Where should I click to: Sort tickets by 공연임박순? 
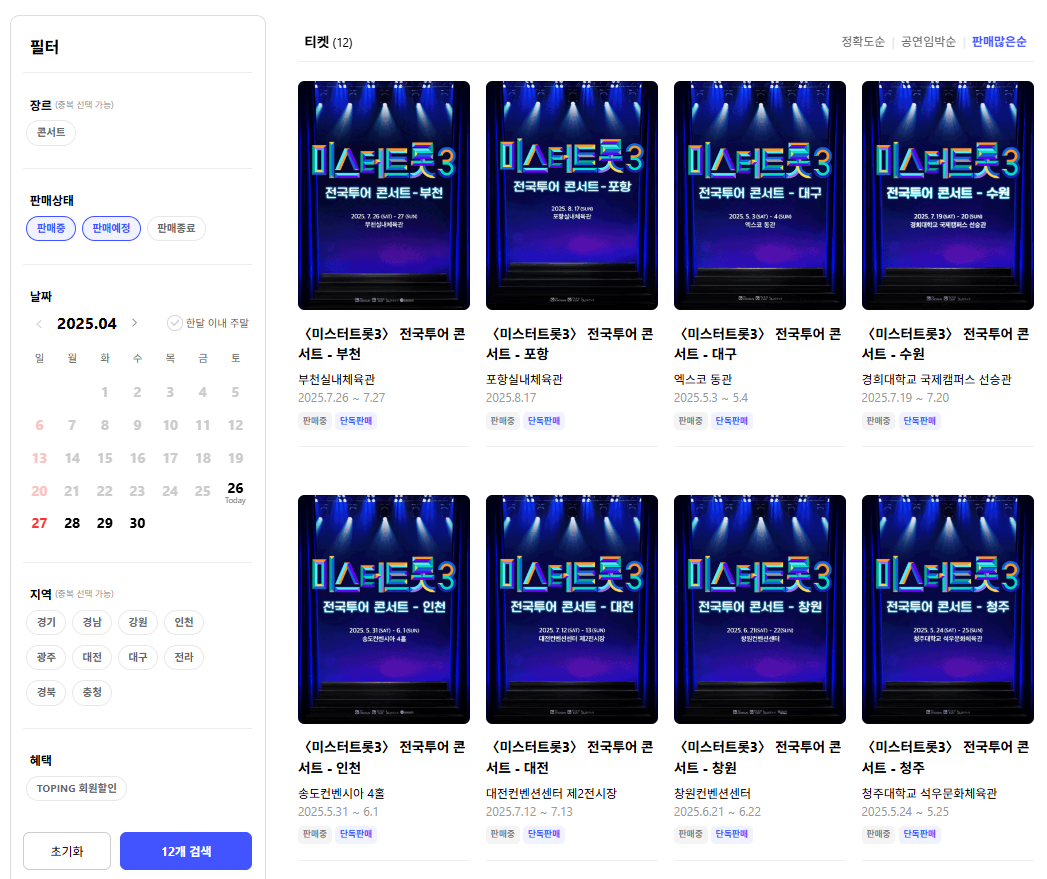pyautogui.click(x=928, y=42)
